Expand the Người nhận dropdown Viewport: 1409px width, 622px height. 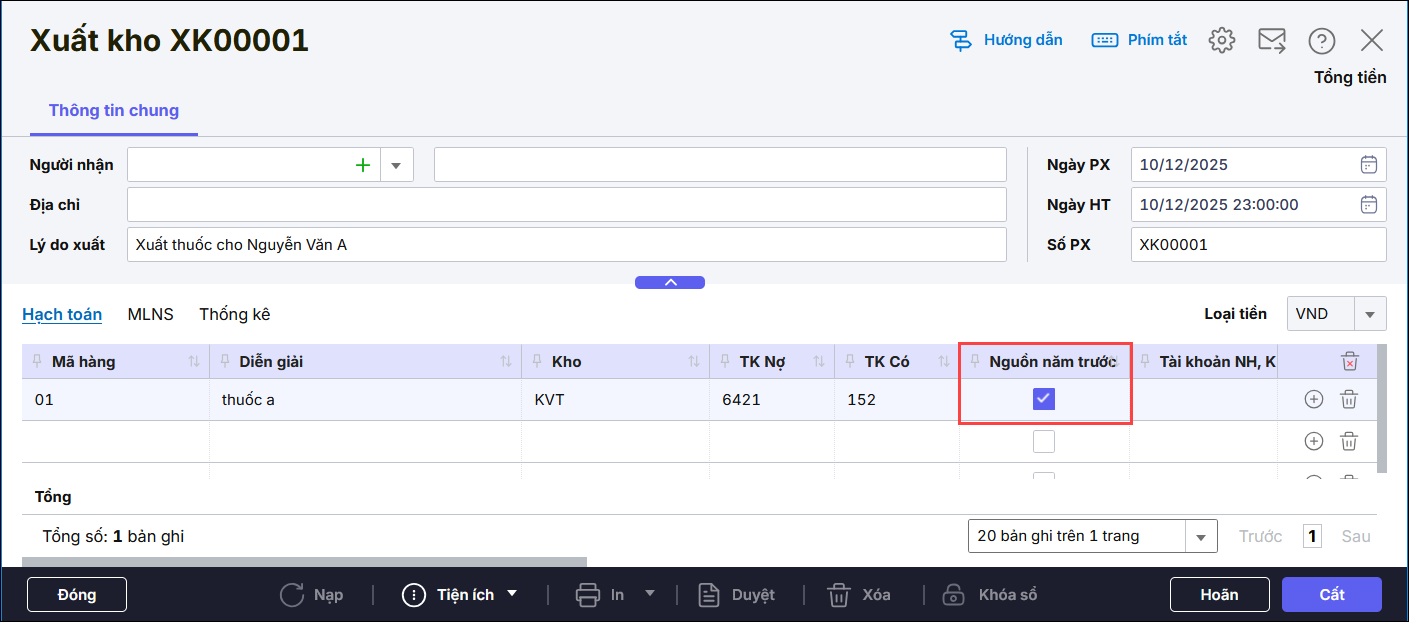coord(396,165)
